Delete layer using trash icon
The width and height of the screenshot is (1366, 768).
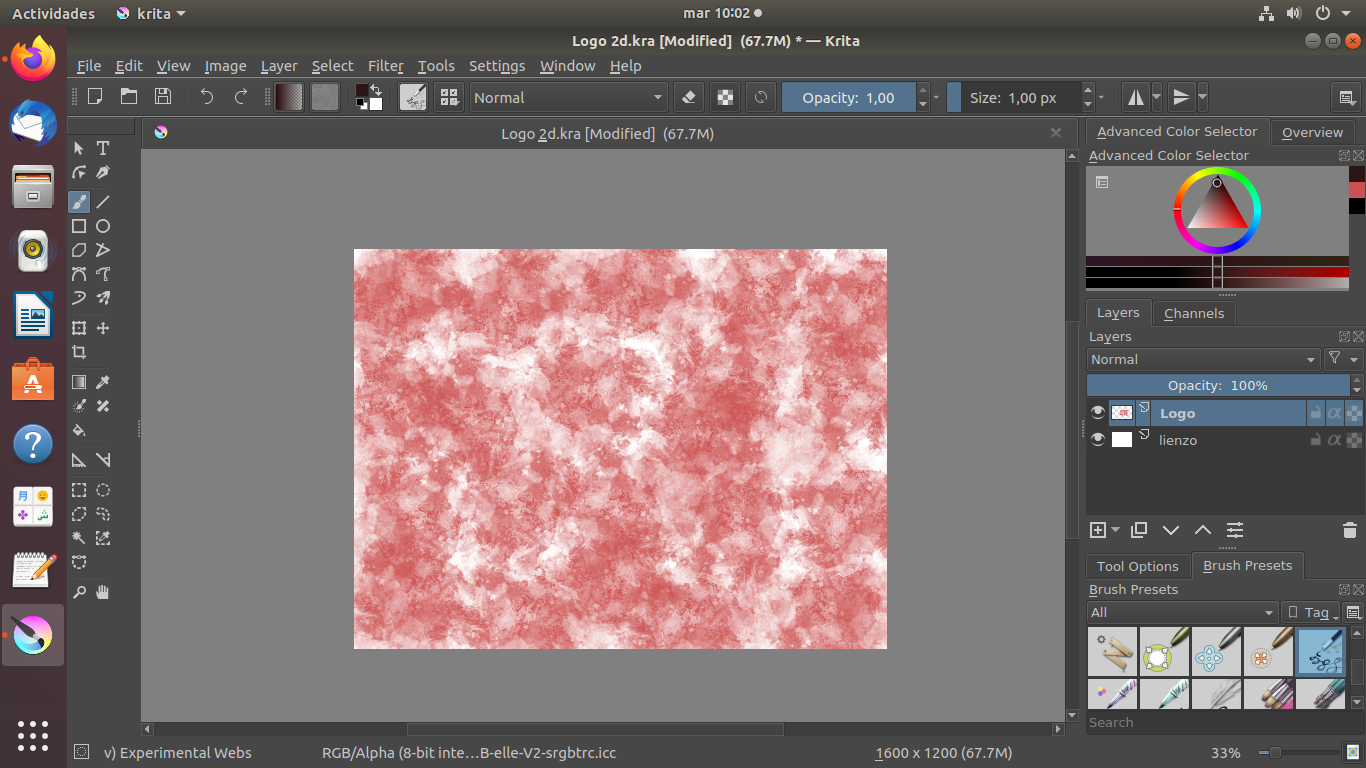coord(1349,530)
